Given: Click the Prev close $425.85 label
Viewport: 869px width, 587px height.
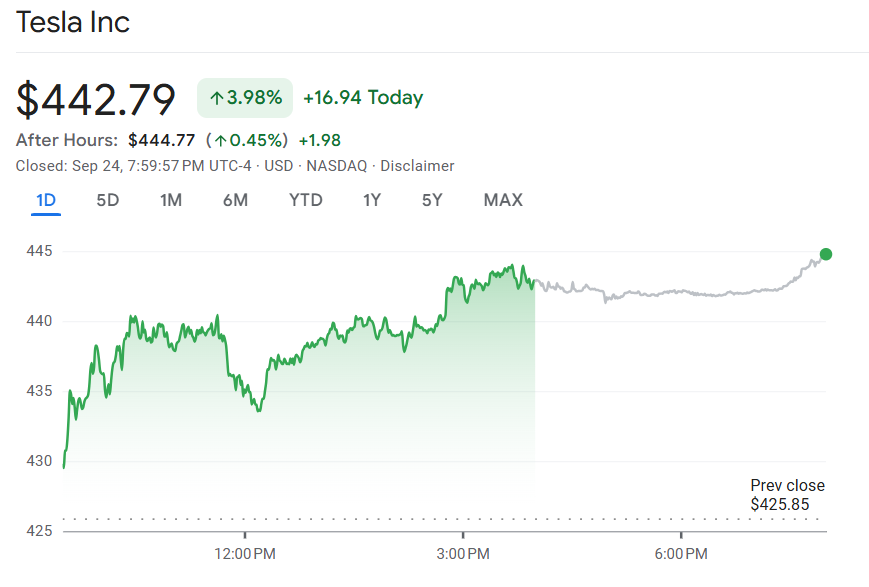Looking at the screenshot, I should coord(786,495).
